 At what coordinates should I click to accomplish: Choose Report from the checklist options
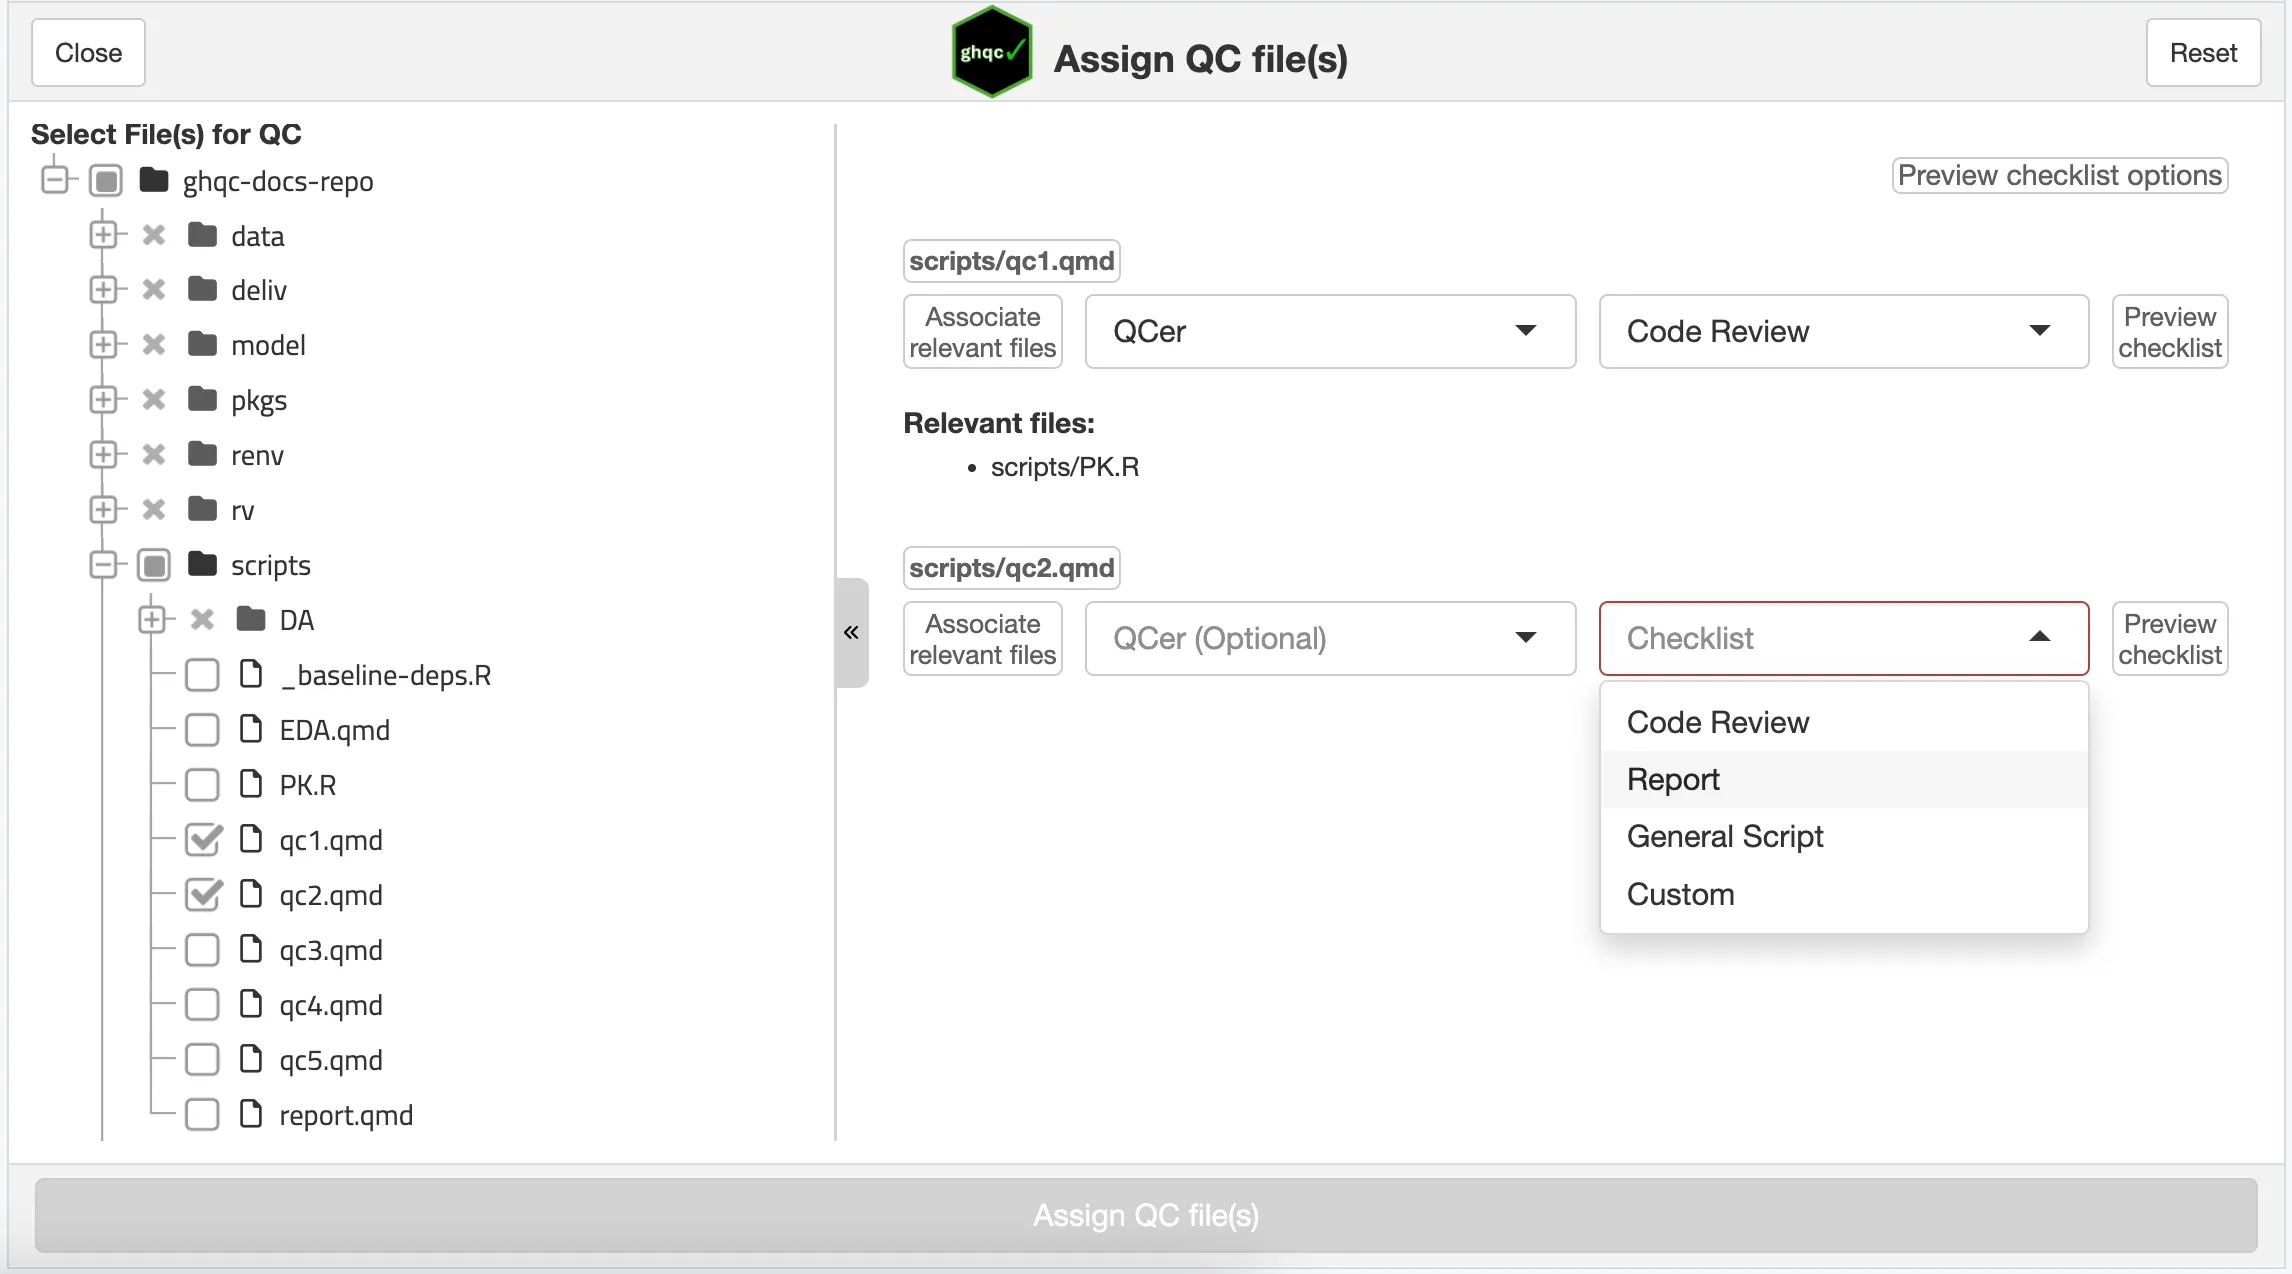(x=1673, y=779)
